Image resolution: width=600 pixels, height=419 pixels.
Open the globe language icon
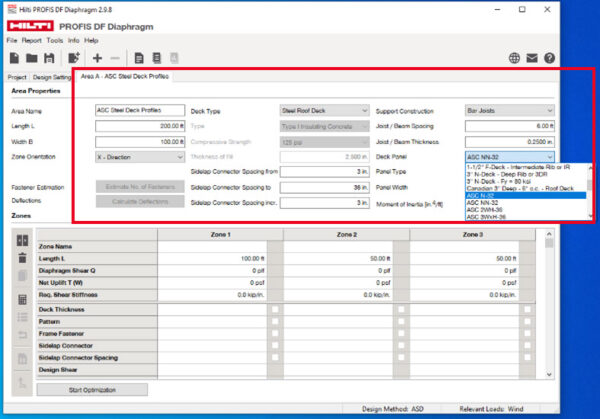coord(514,58)
